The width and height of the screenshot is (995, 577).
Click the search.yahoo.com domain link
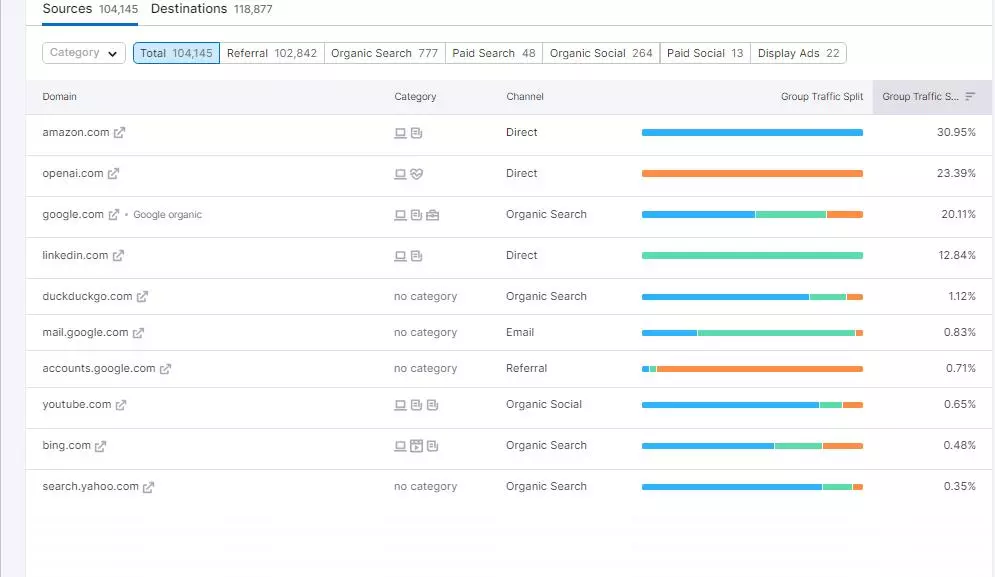coord(90,486)
